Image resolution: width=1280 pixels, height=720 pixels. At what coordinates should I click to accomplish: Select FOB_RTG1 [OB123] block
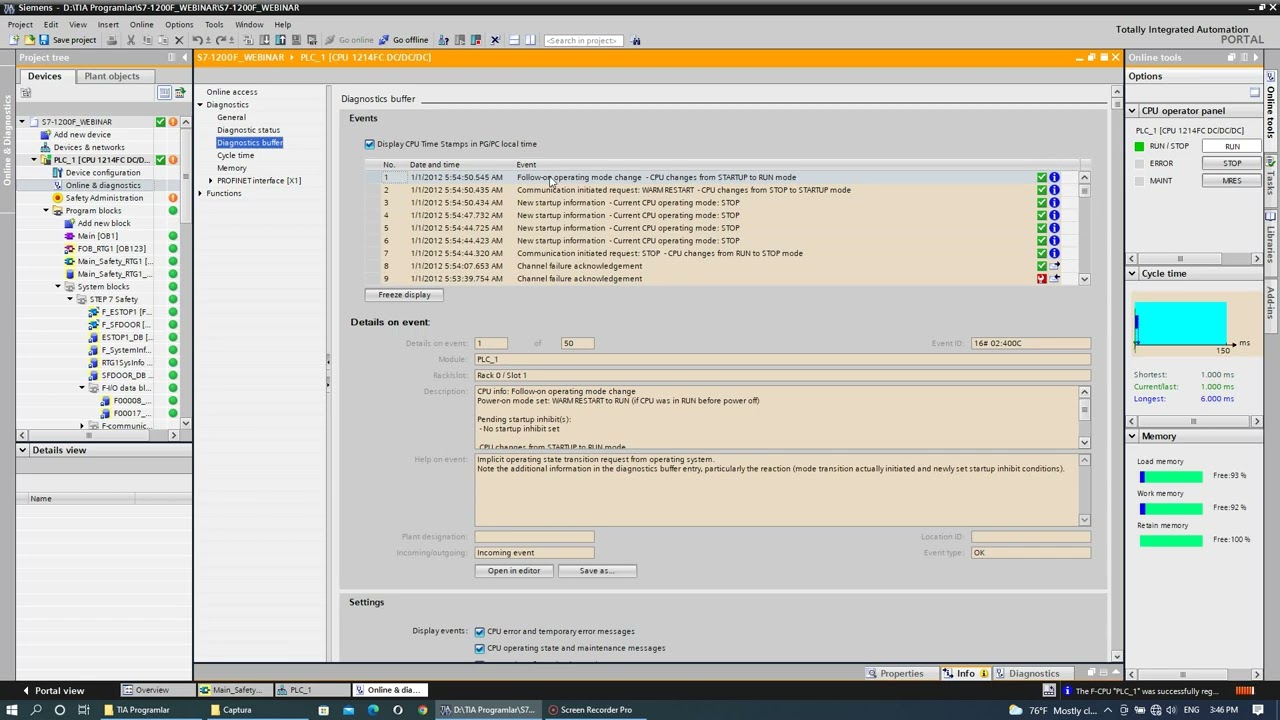(x=111, y=249)
